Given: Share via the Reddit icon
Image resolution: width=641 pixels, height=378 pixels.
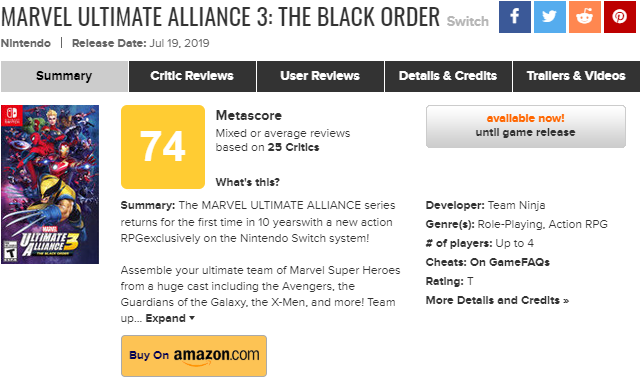Looking at the screenshot, I should 585,17.
